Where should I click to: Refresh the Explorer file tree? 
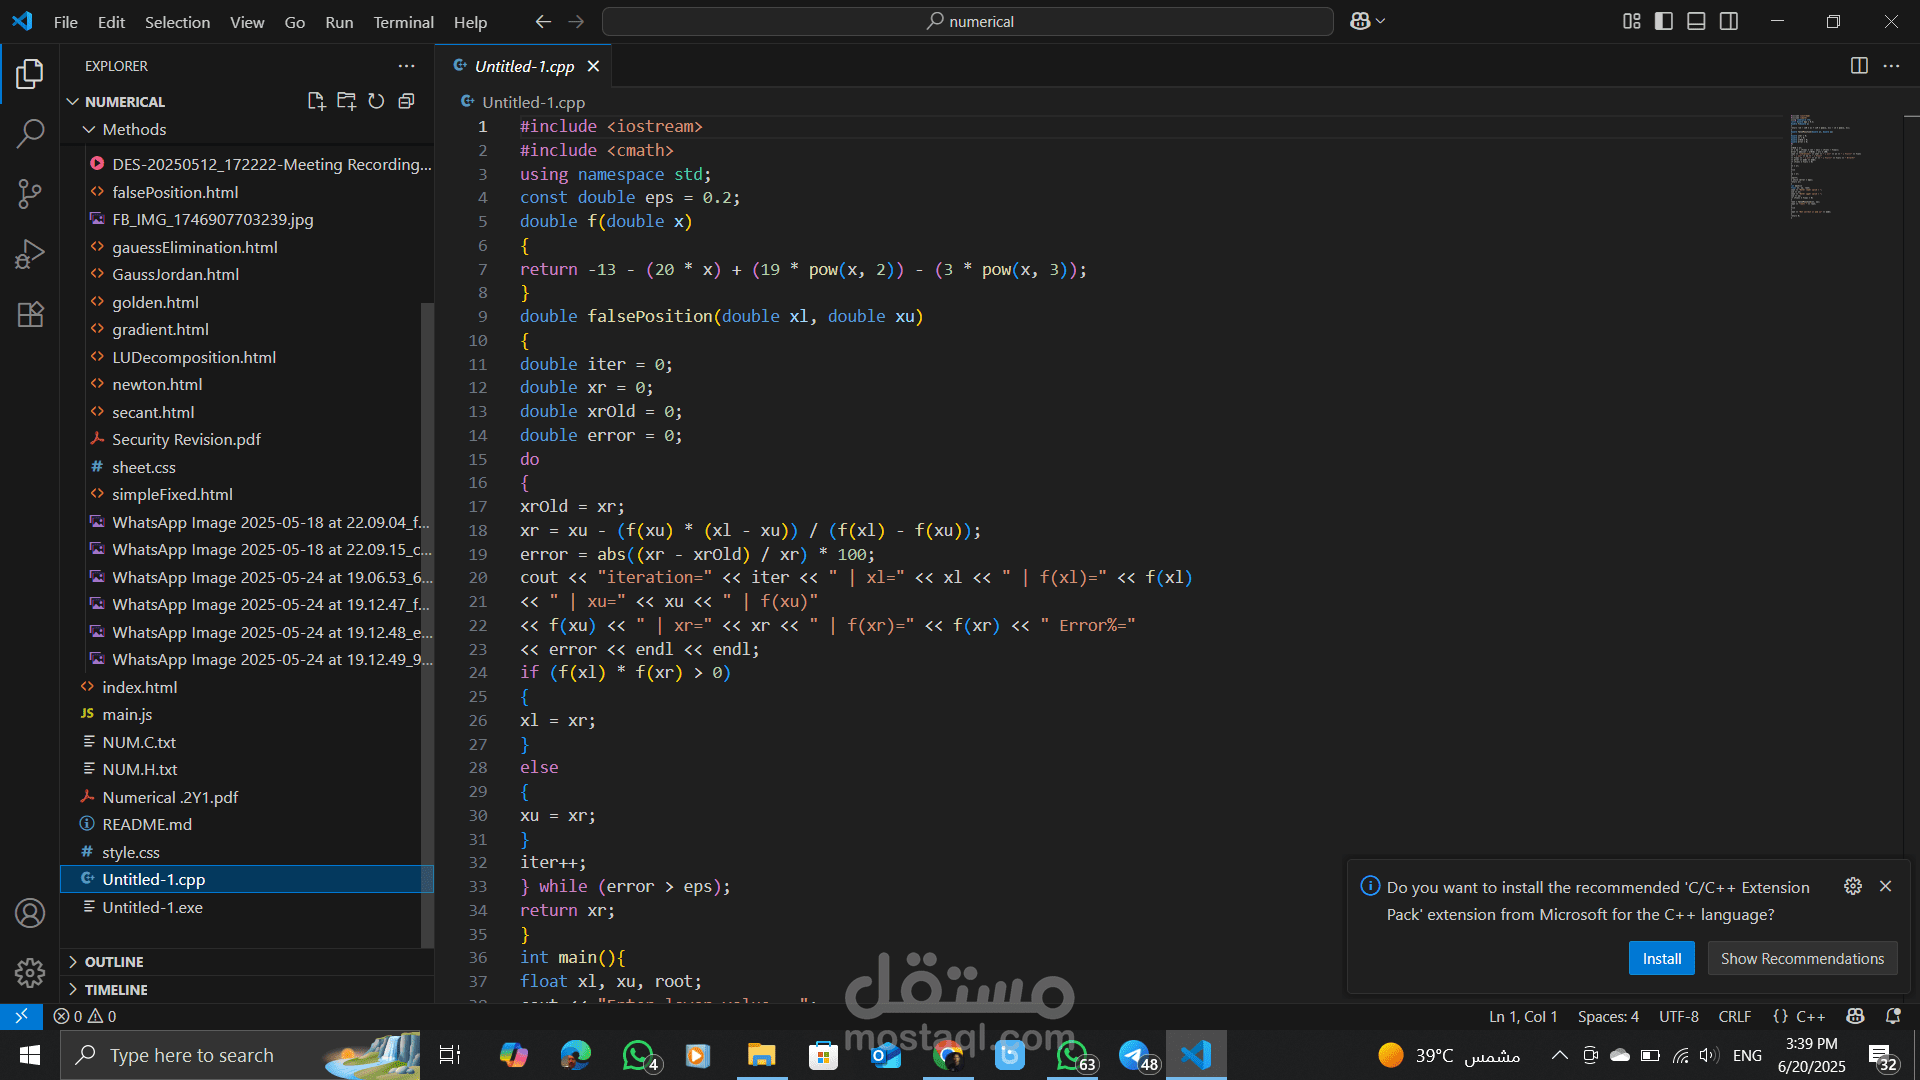tap(376, 101)
